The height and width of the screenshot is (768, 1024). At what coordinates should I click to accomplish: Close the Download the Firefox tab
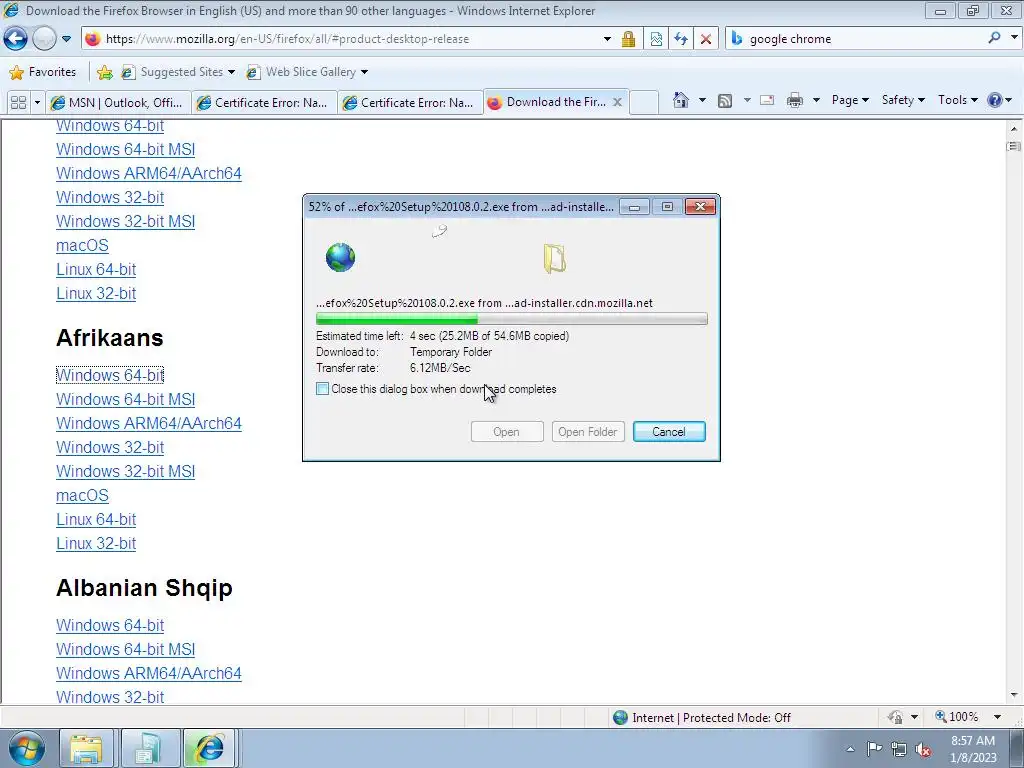617,103
